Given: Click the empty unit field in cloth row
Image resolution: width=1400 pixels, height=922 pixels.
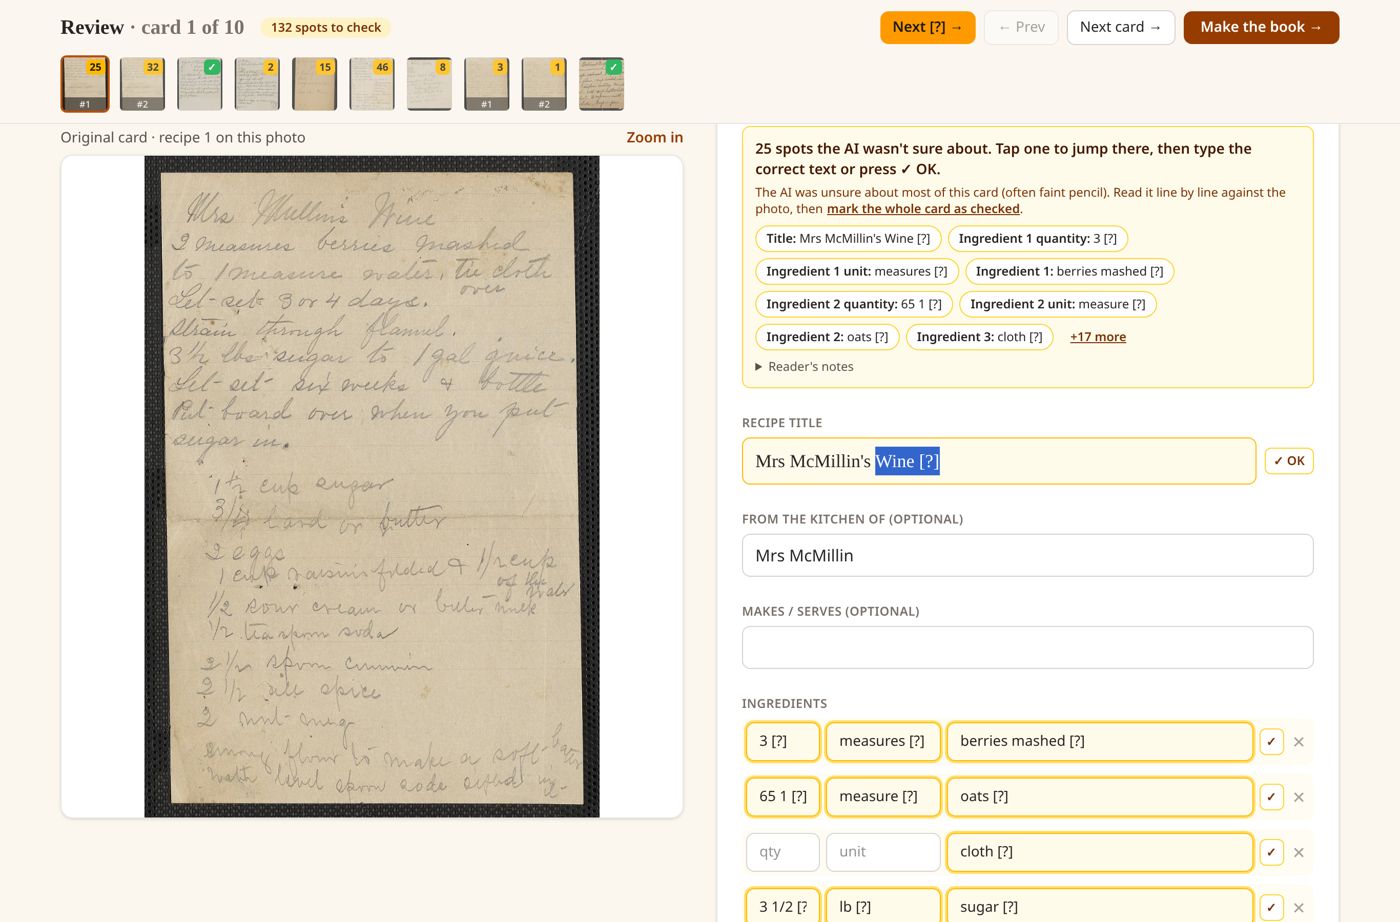Looking at the screenshot, I should click(x=883, y=852).
